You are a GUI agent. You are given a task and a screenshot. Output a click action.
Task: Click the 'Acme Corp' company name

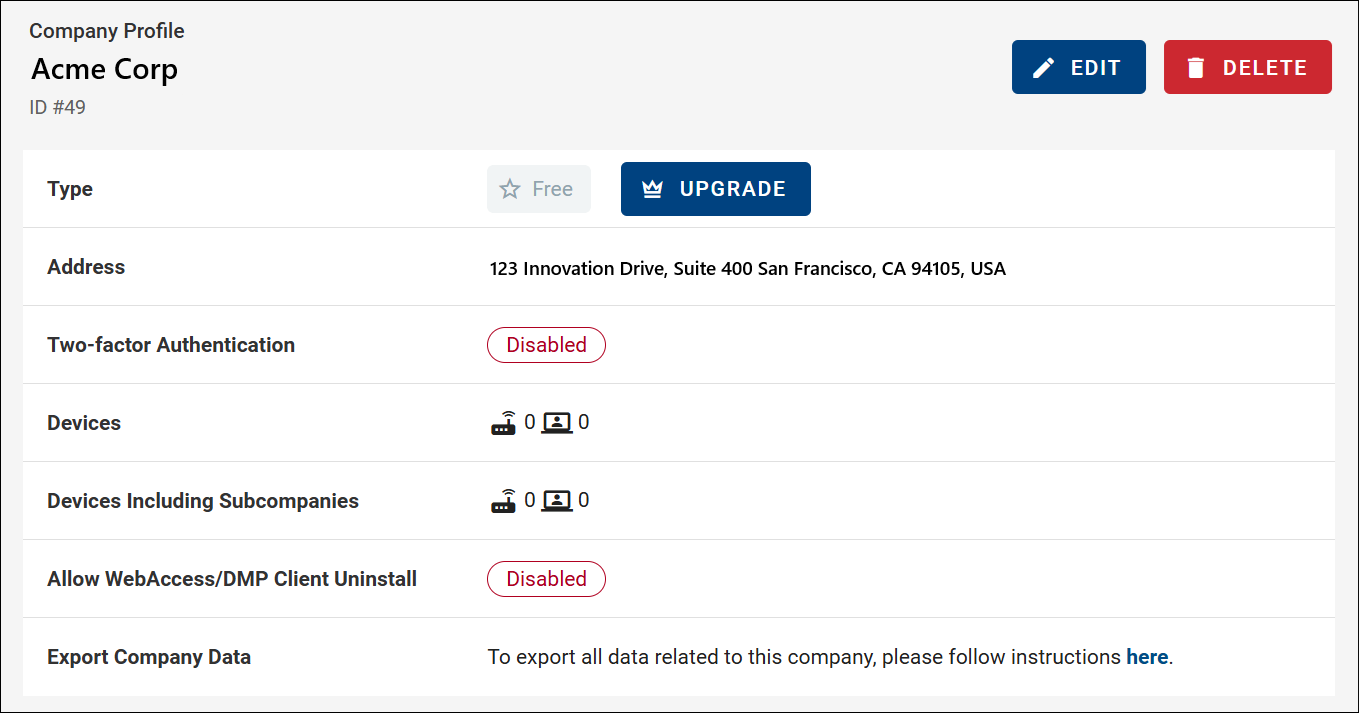click(x=105, y=69)
